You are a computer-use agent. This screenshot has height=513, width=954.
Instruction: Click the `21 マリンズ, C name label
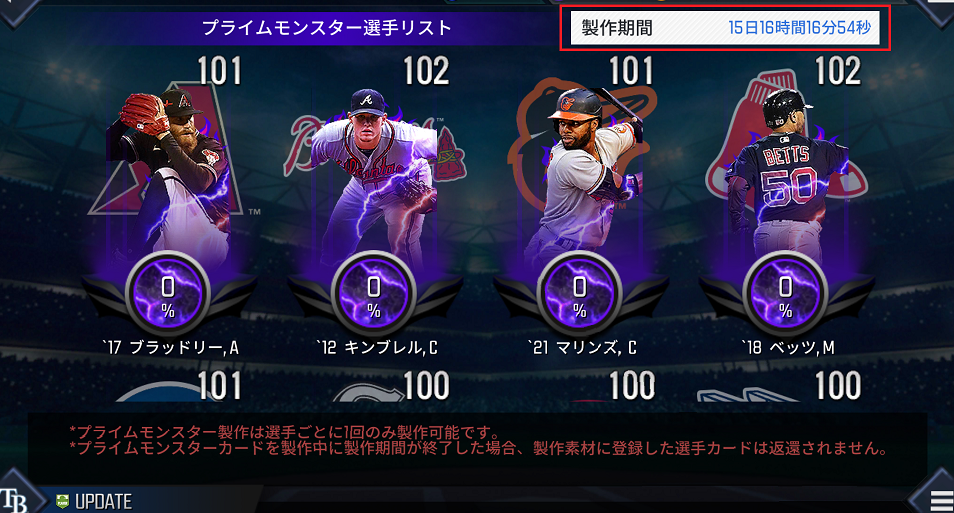pos(582,347)
